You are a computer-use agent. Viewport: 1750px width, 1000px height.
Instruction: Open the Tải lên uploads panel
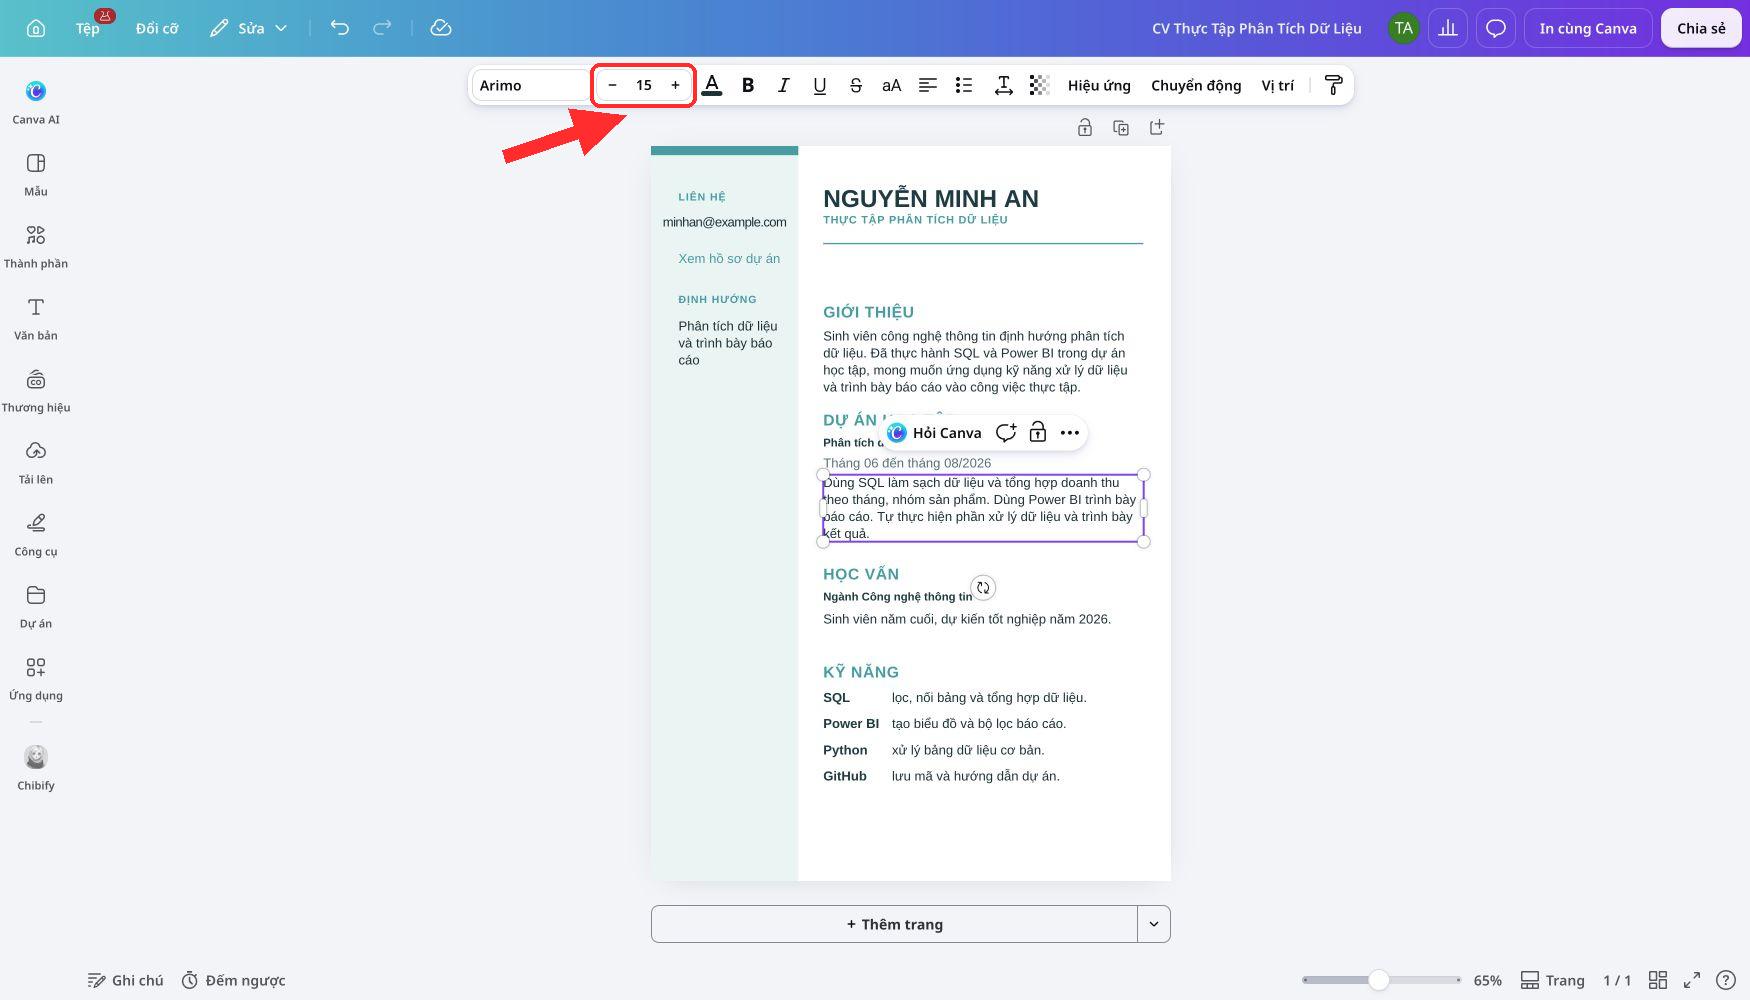[36, 463]
